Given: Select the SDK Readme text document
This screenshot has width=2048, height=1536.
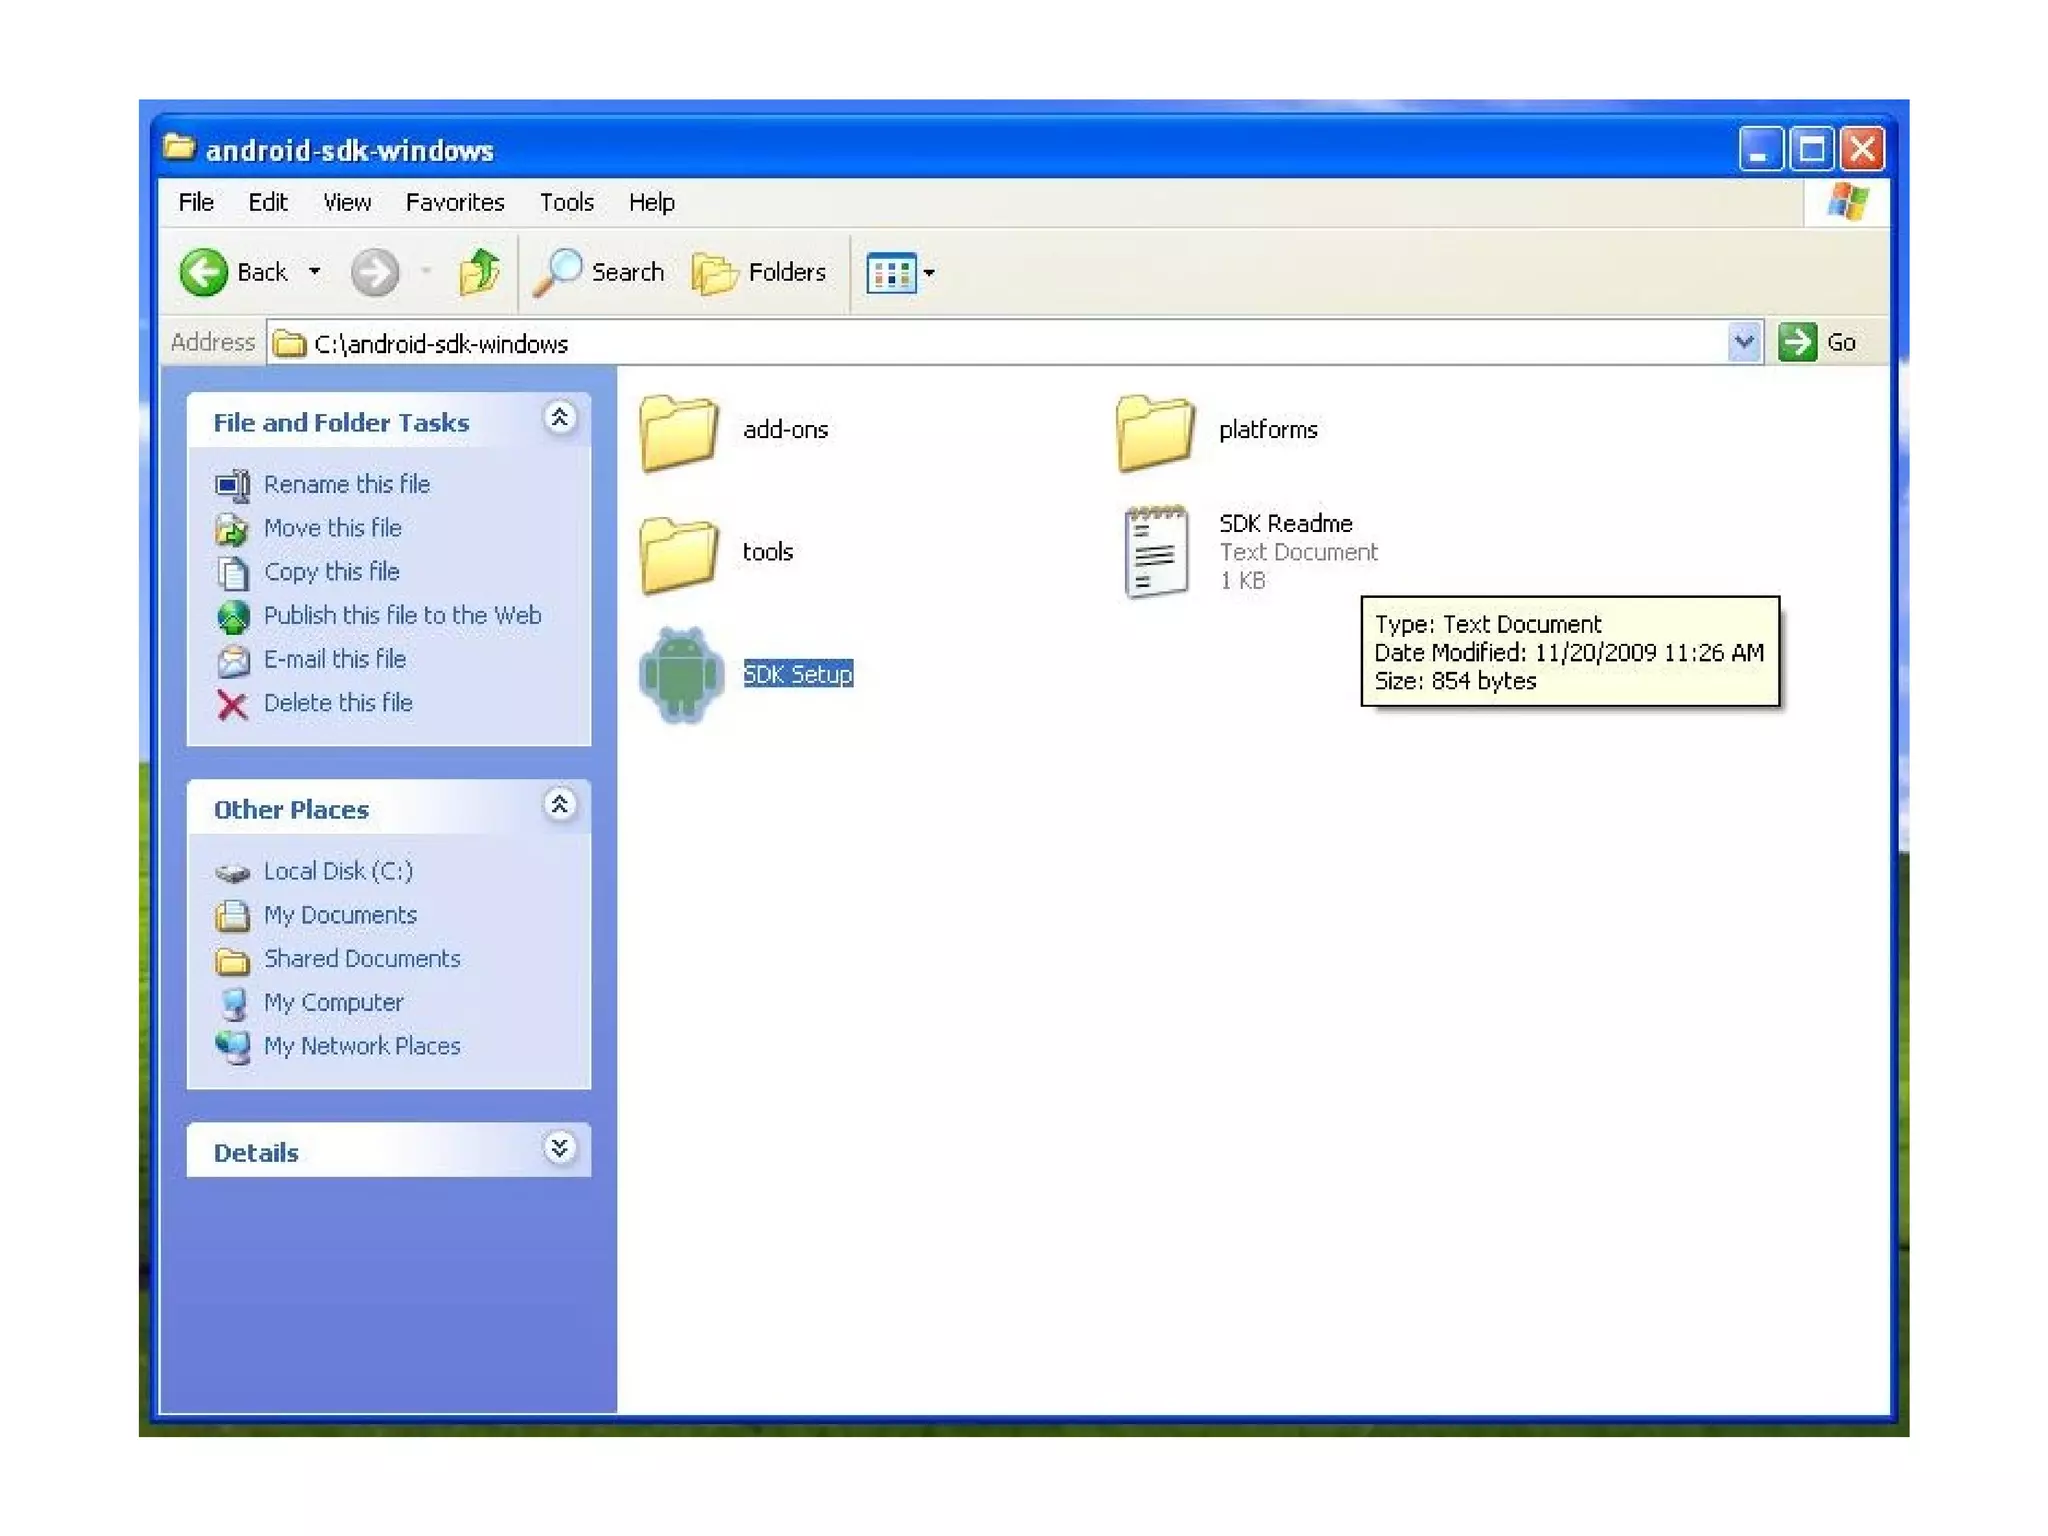Looking at the screenshot, I should click(1157, 551).
